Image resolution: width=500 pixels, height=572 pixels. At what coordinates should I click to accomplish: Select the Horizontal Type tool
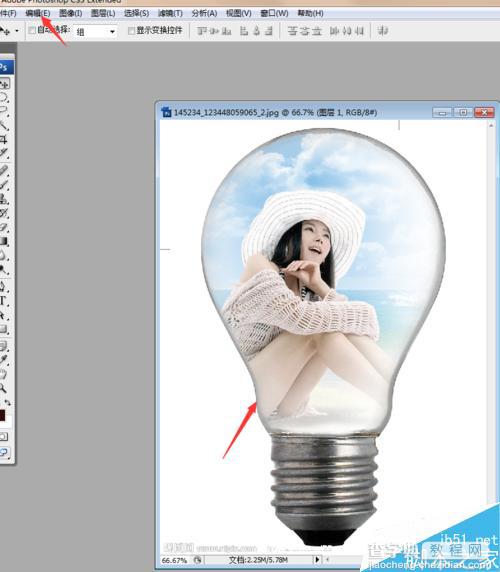(x=4, y=301)
